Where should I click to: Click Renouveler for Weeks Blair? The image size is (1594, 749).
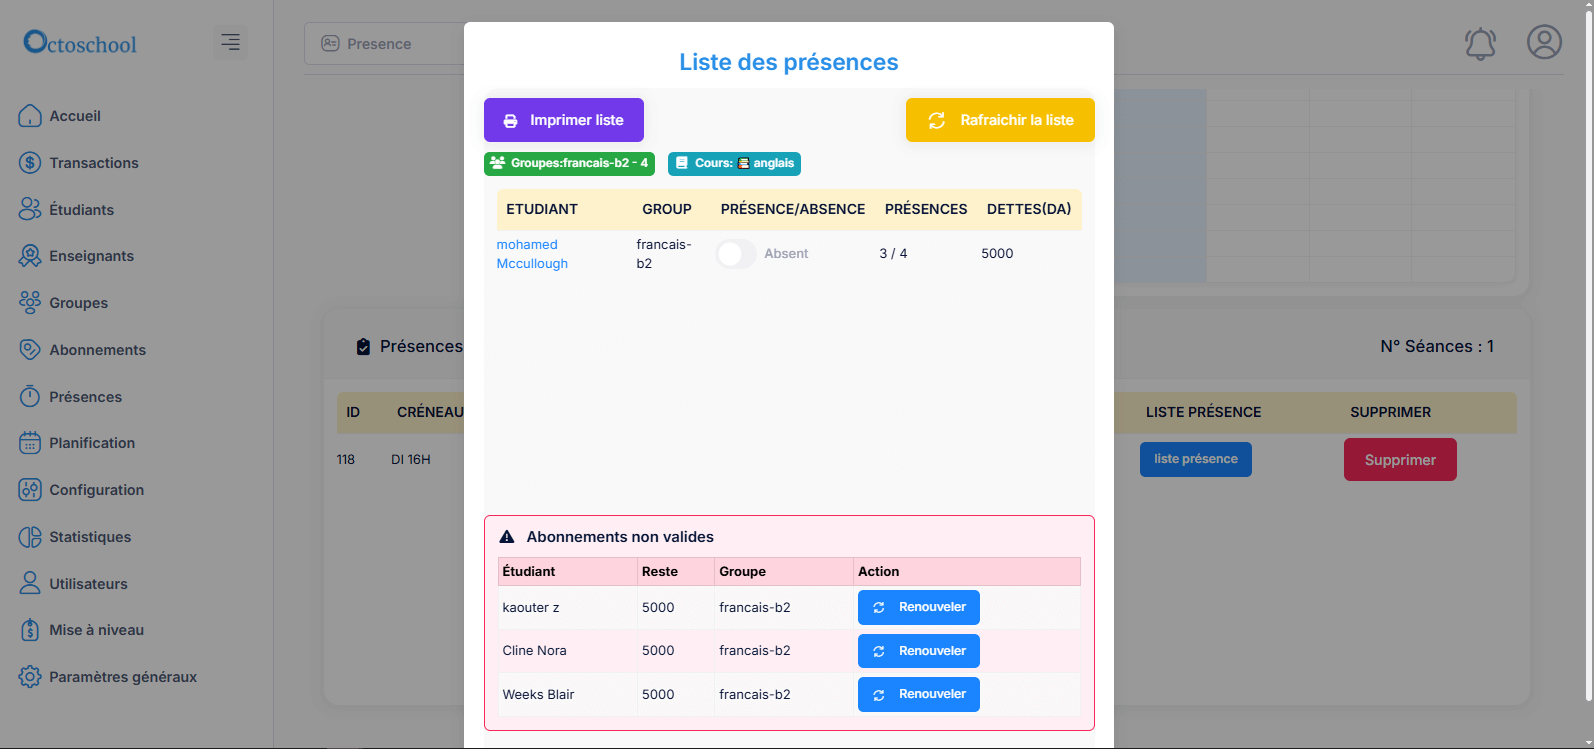tap(918, 694)
